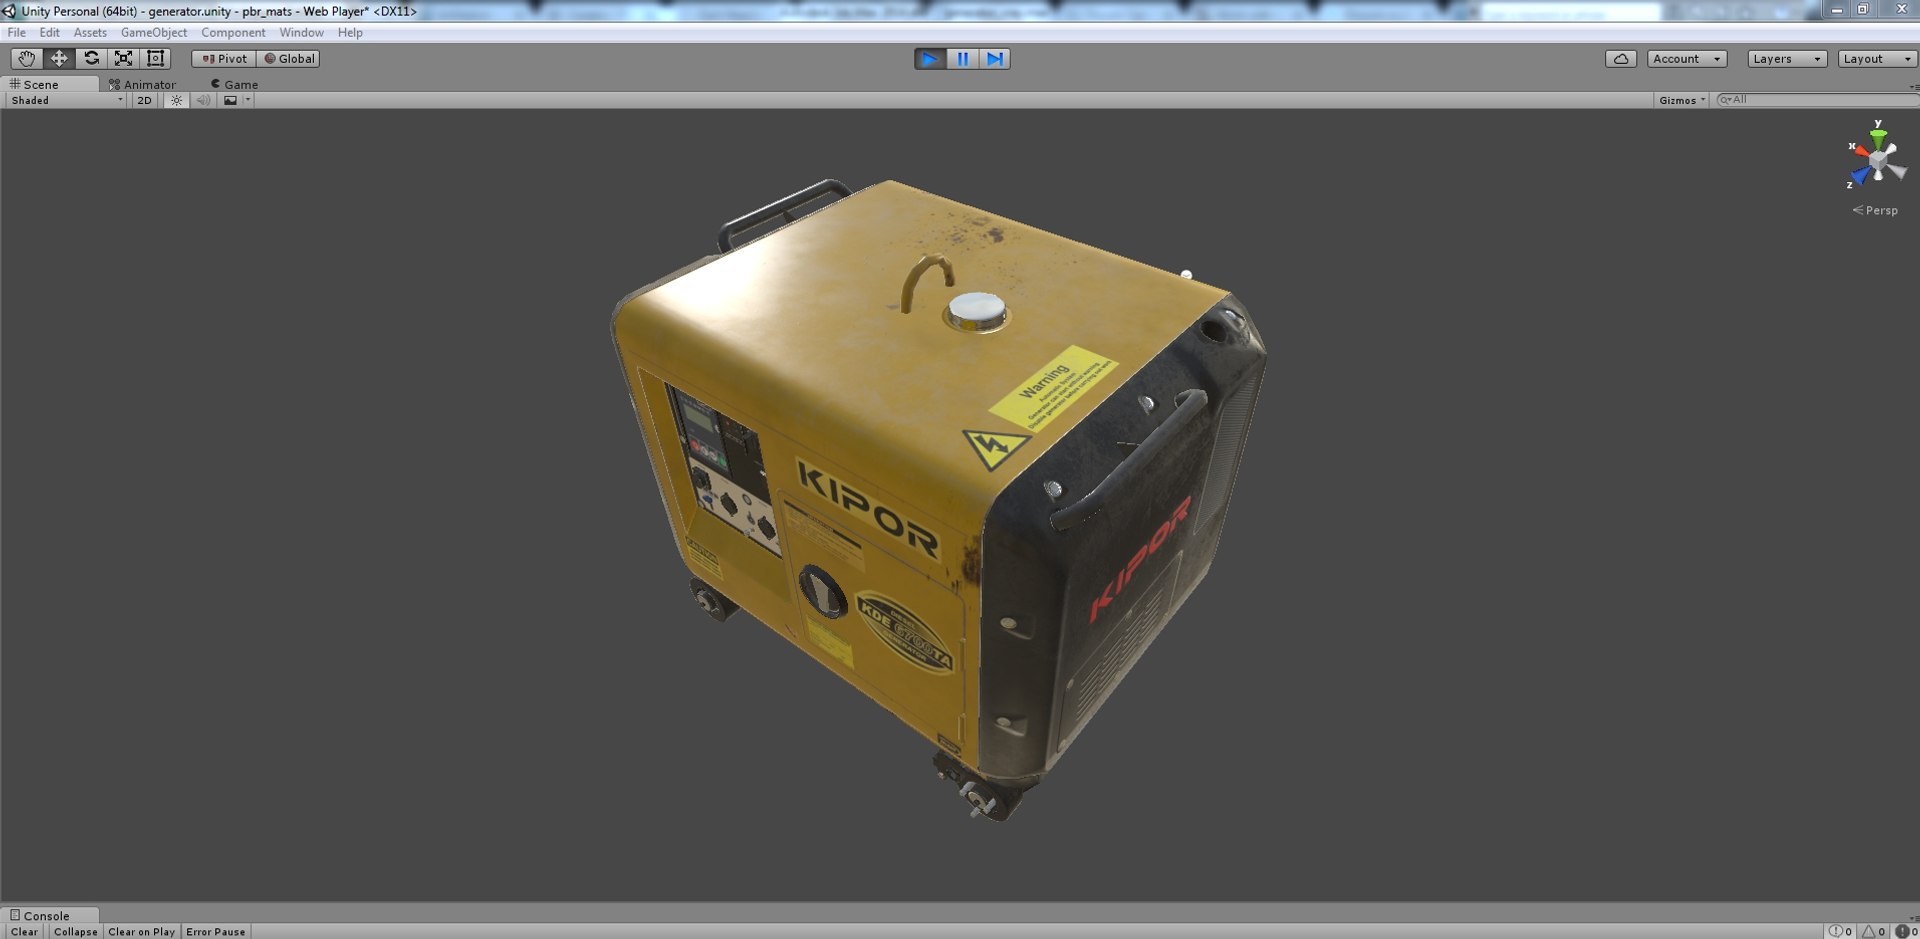Open Scene view panel options menu
This screenshot has width=1920, height=939.
pos(1913,87)
